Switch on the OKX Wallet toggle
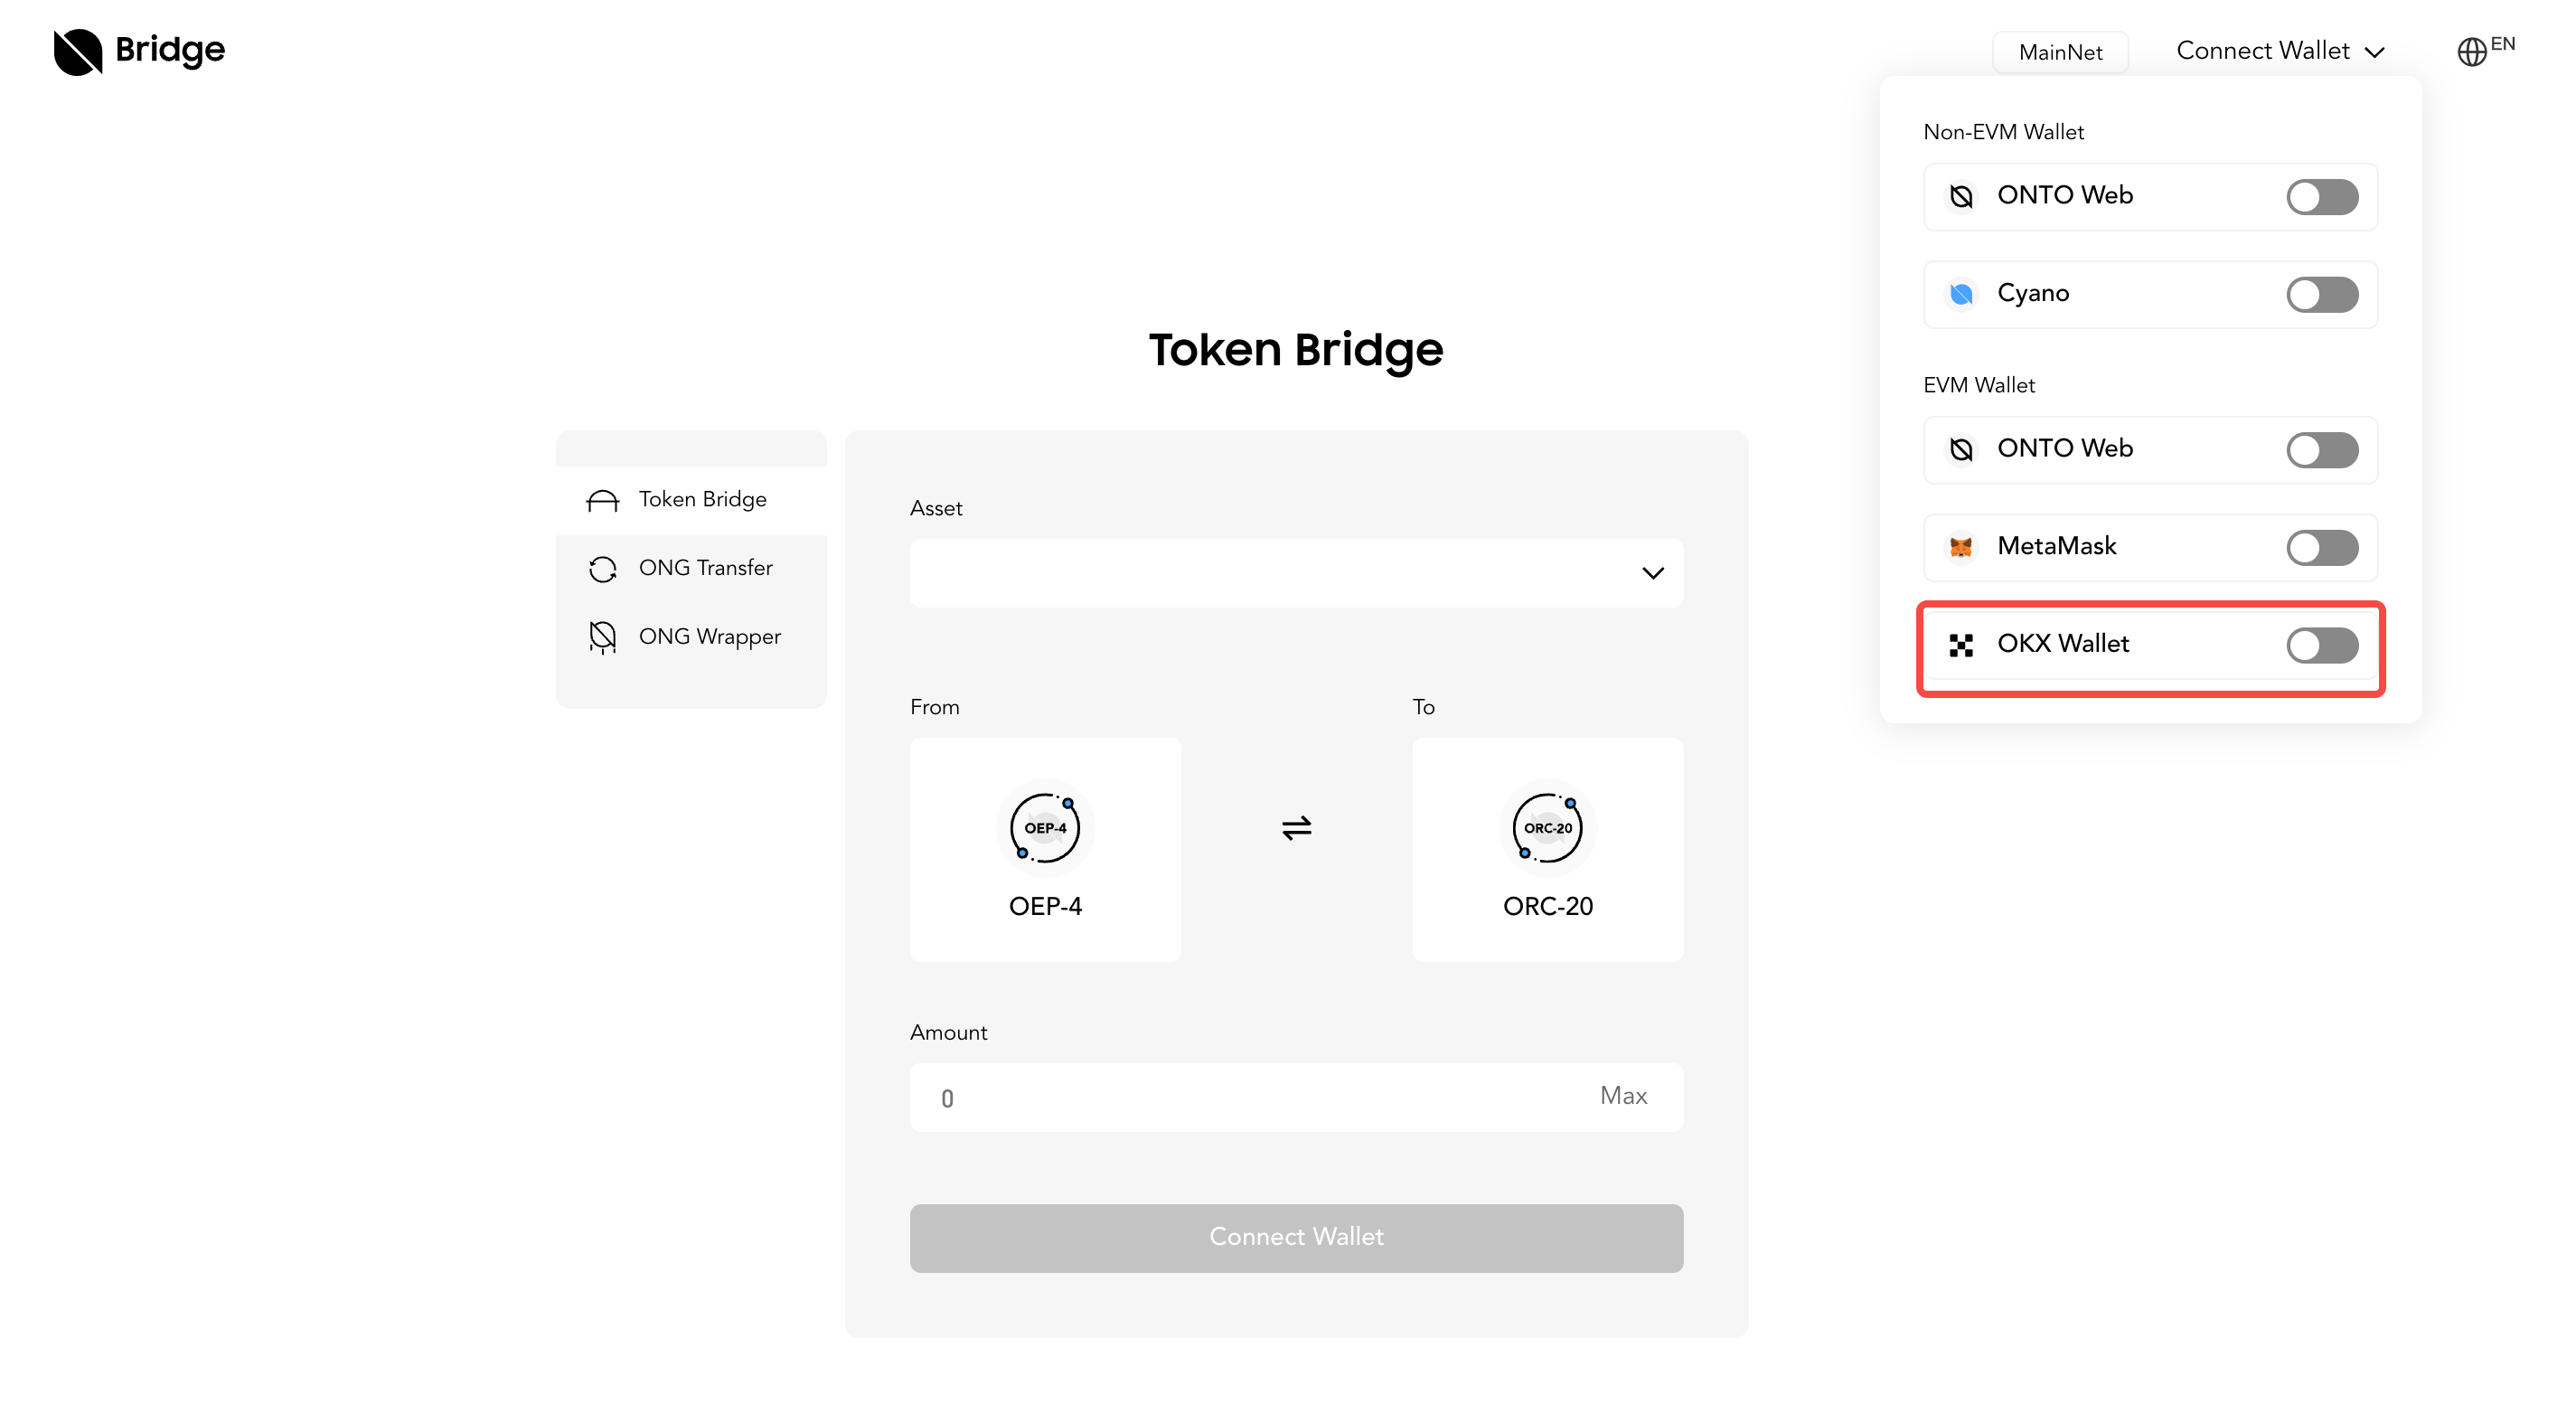 2322,646
